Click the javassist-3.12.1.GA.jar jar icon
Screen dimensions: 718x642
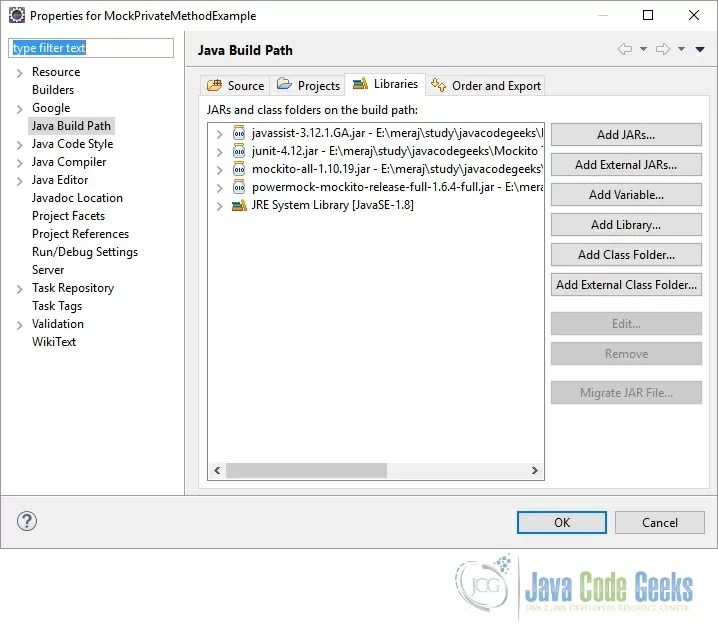point(239,133)
